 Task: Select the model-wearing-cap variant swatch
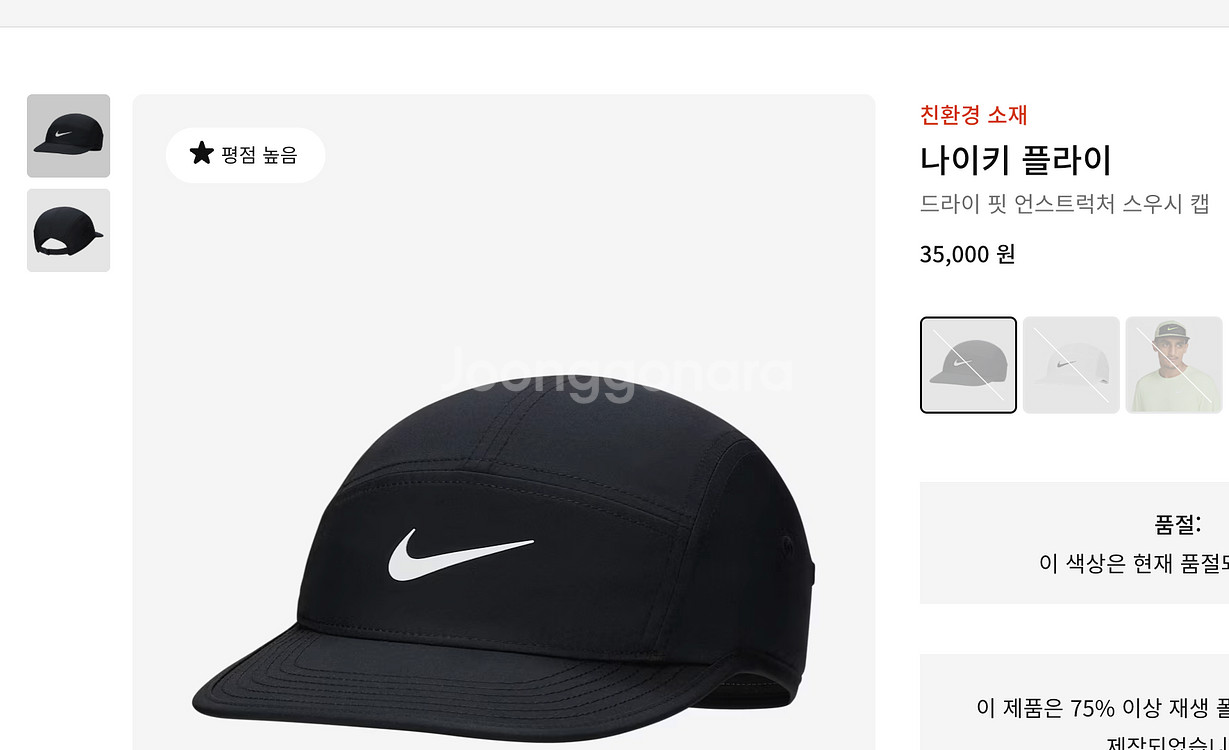pos(1173,364)
